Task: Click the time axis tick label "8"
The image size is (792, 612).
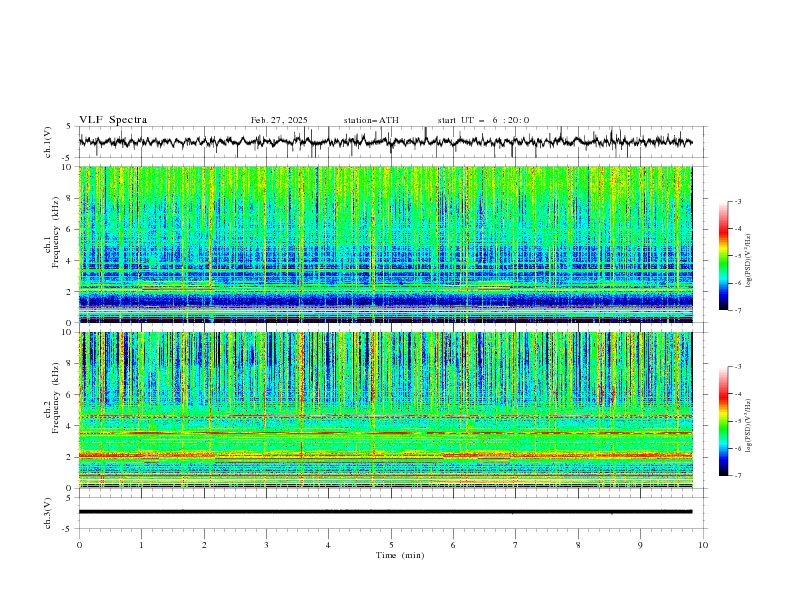Action: pos(578,545)
